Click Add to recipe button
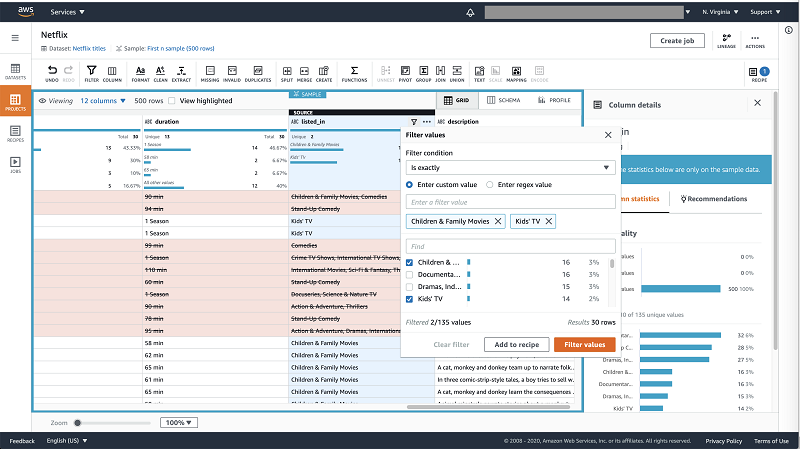This screenshot has width=800, height=449. tap(516, 345)
